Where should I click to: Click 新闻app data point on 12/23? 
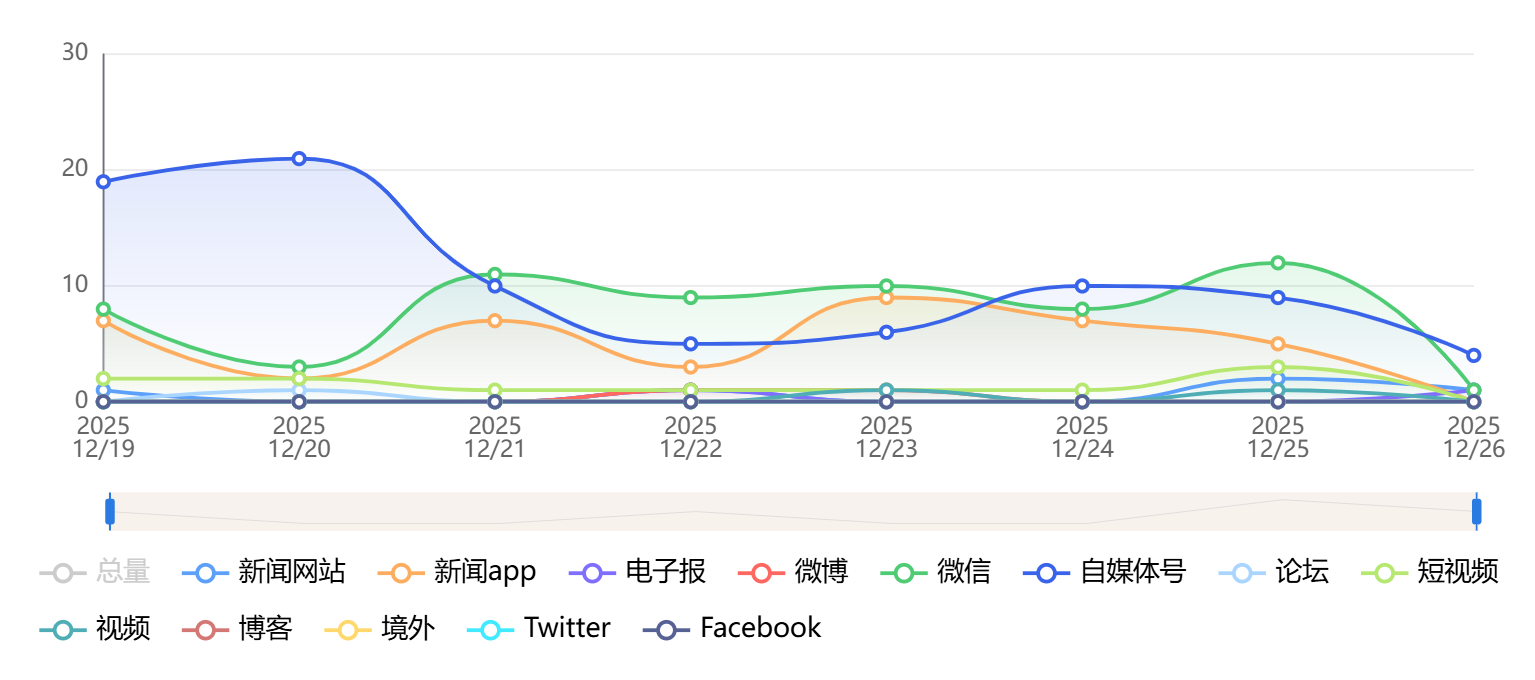[x=886, y=298]
